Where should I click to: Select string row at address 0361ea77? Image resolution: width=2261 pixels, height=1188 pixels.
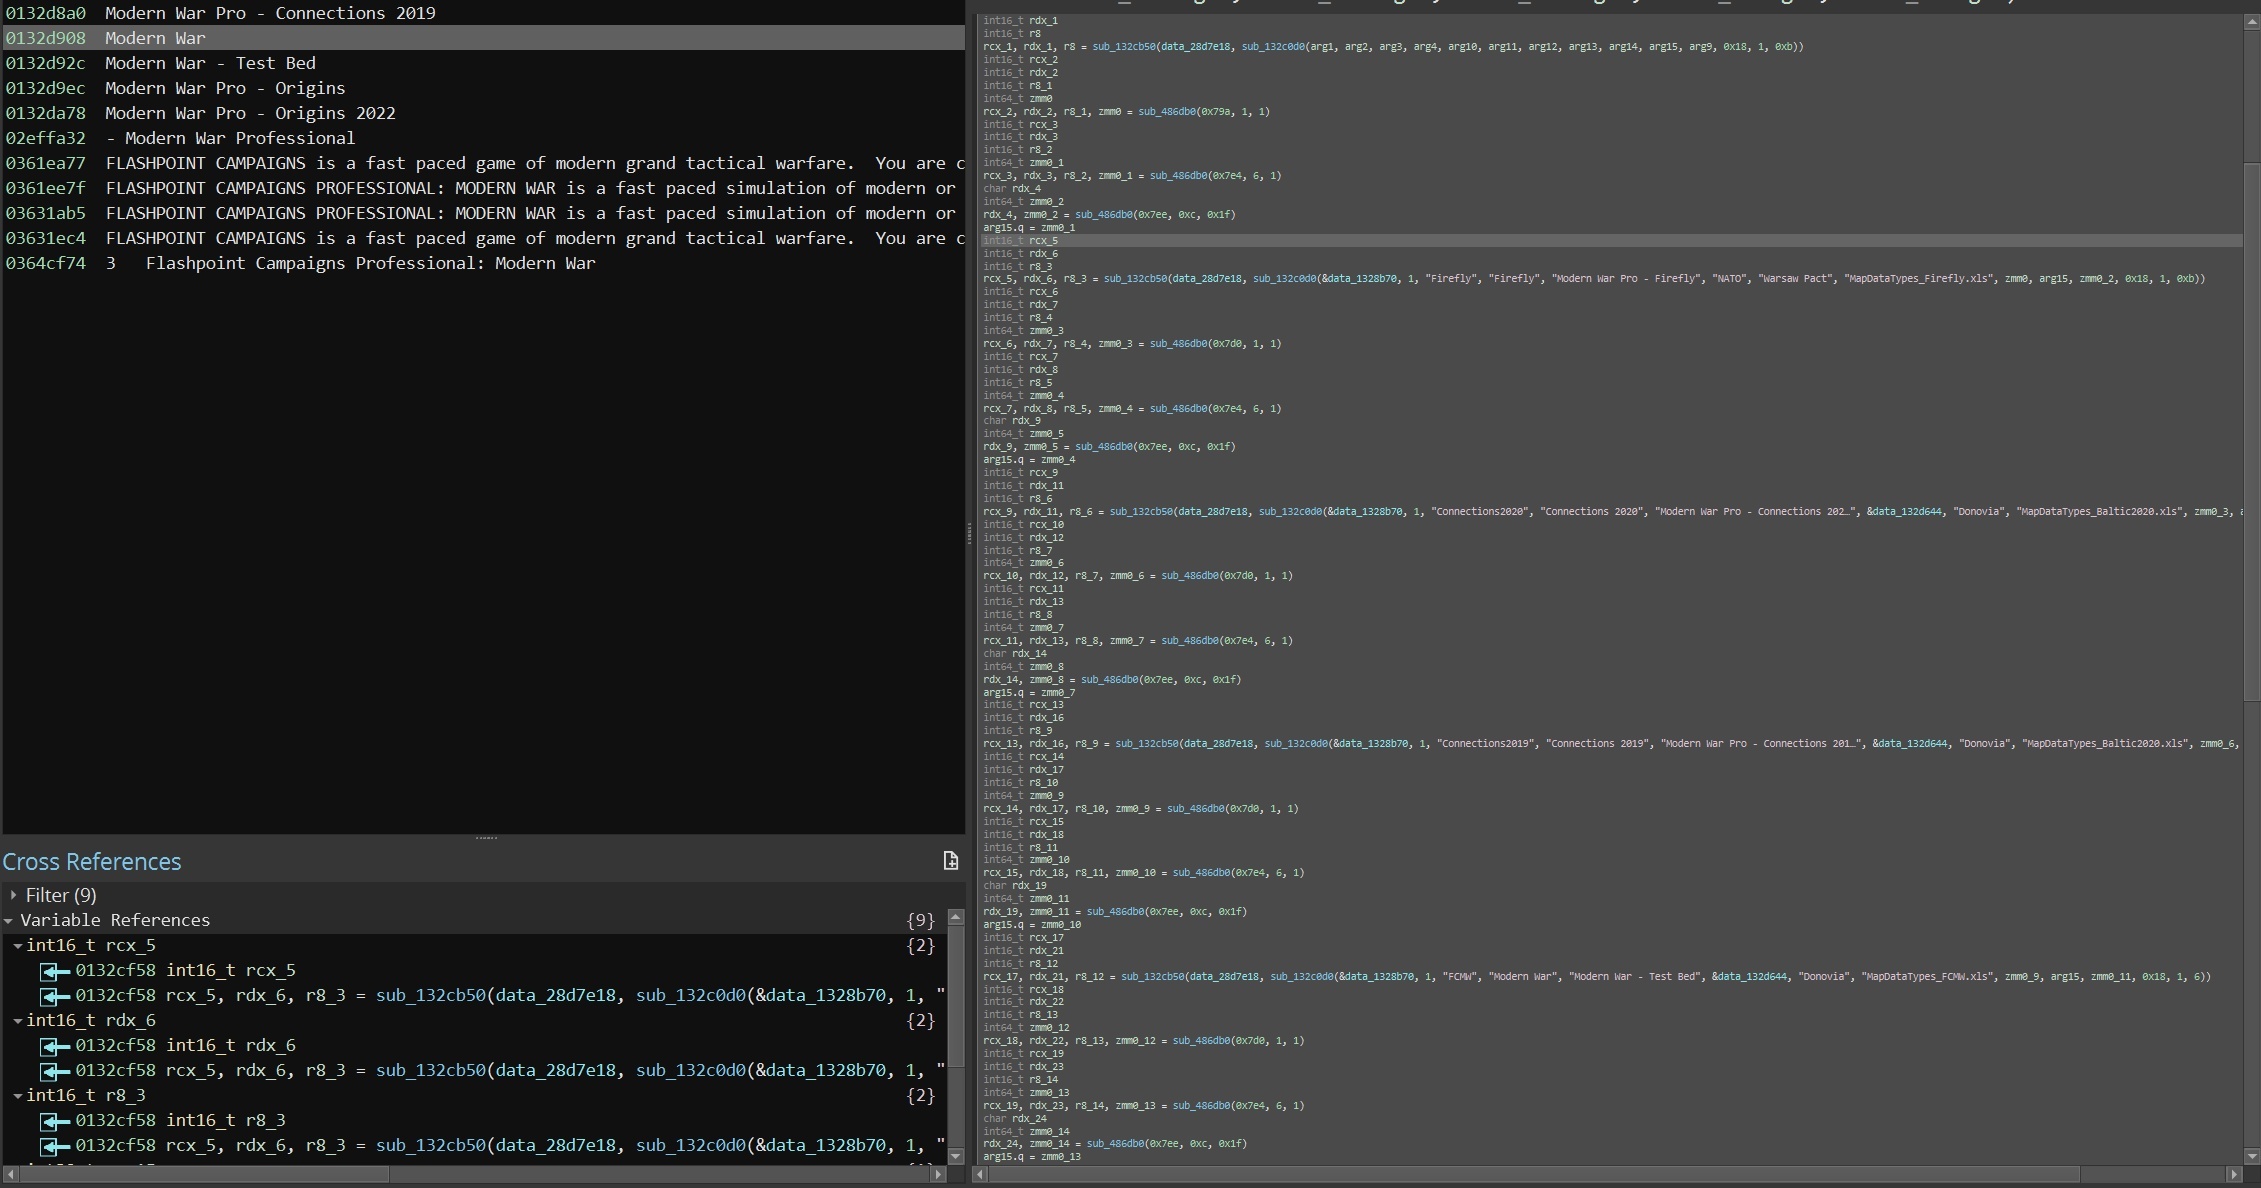click(483, 163)
